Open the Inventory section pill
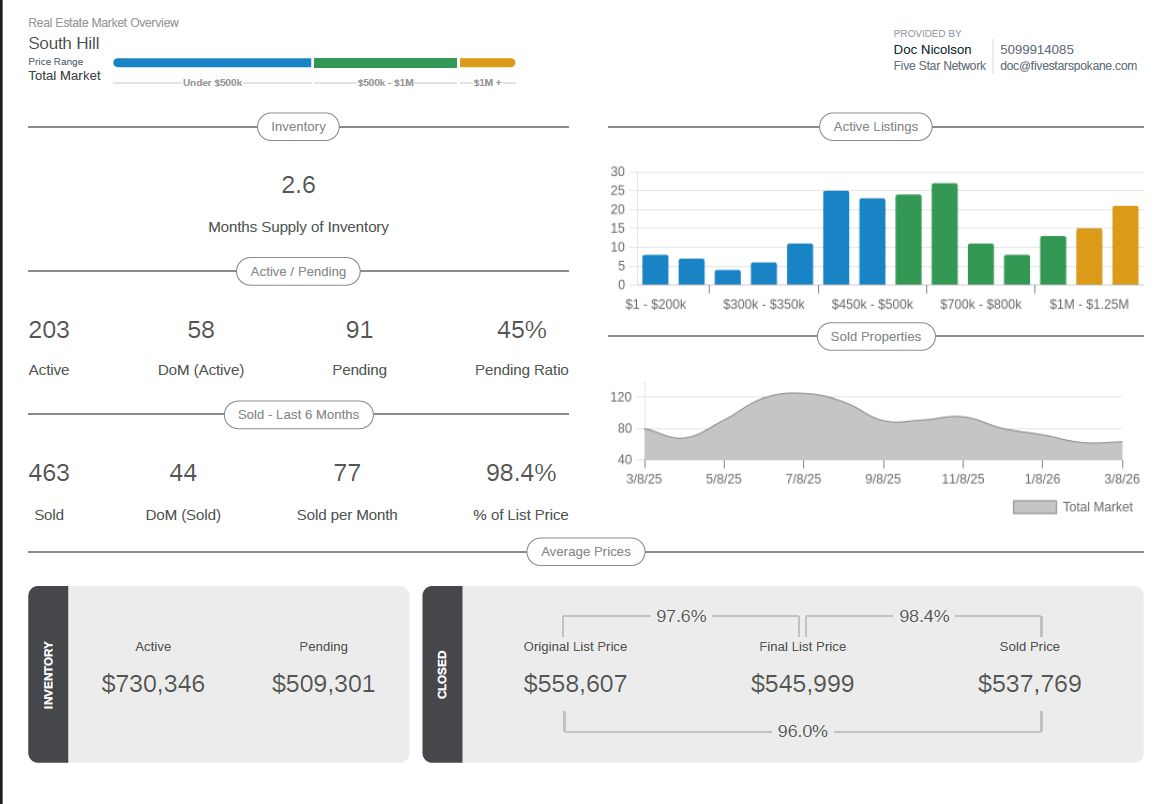The width and height of the screenshot is (1169, 804). pyautogui.click(x=298, y=126)
